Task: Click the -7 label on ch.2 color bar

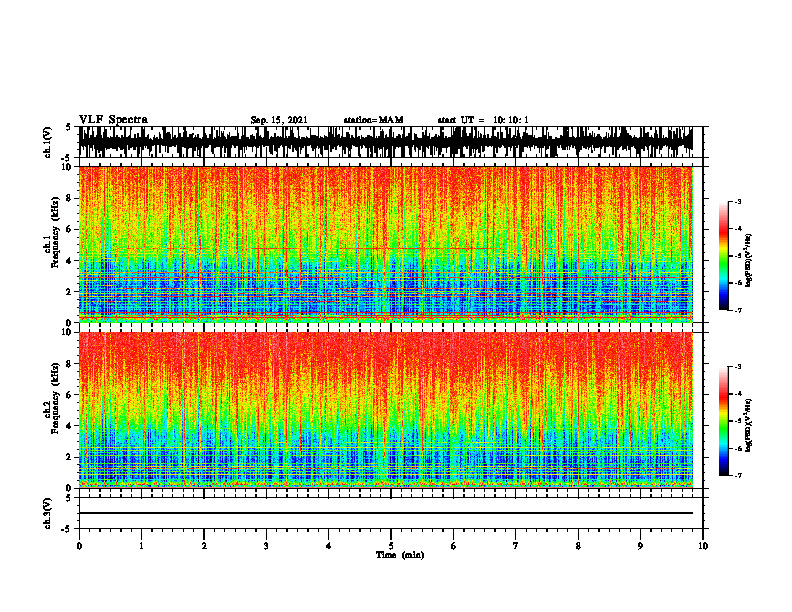Action: [x=738, y=475]
